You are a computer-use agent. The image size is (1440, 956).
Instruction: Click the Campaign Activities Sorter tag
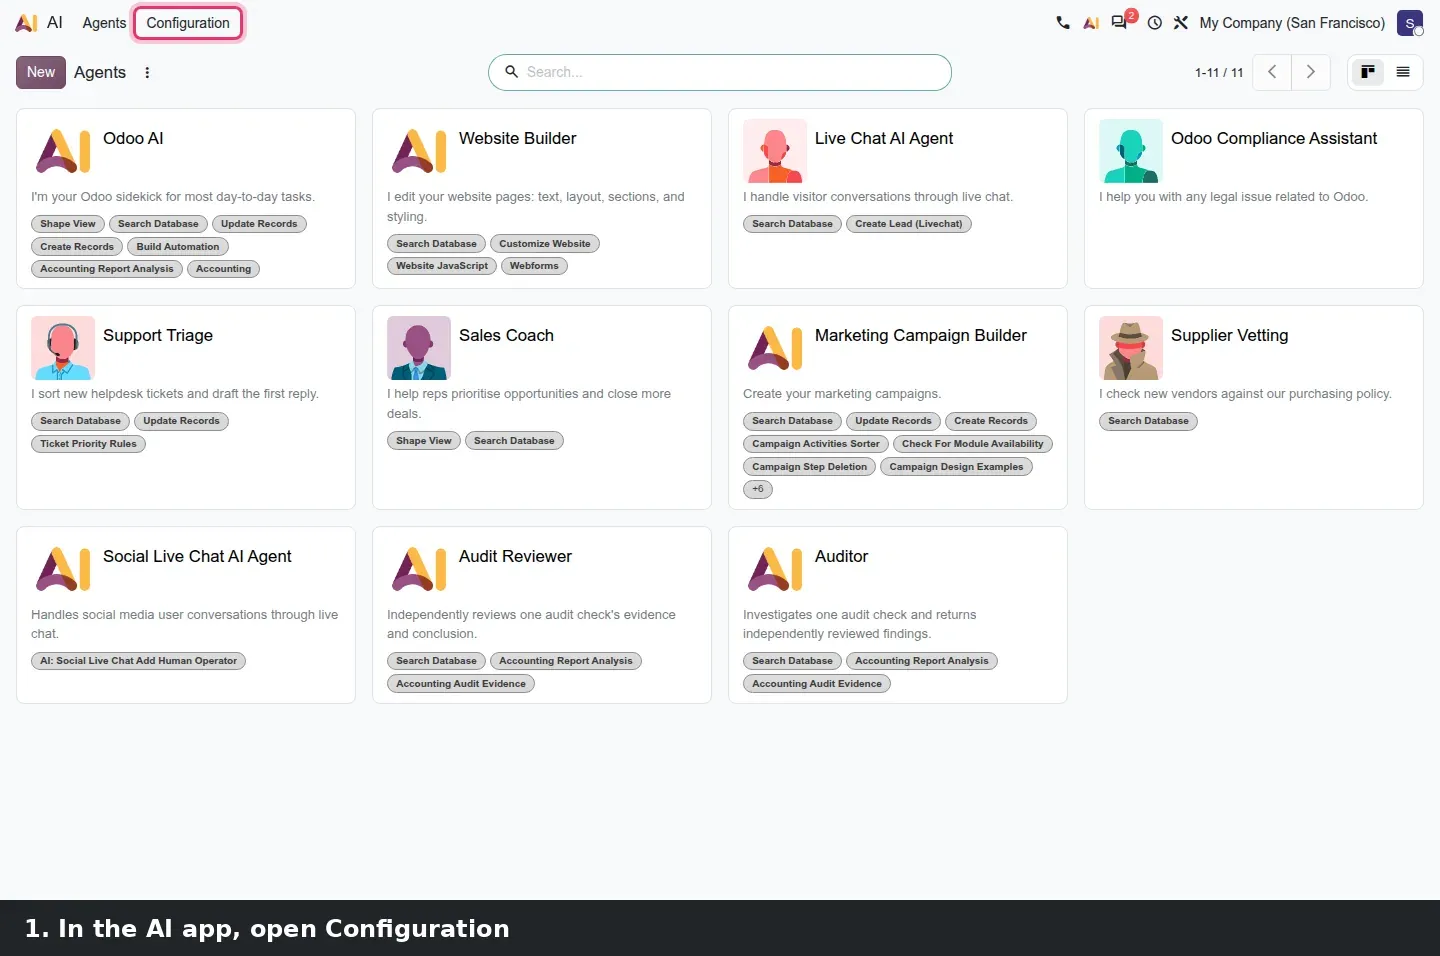click(816, 444)
